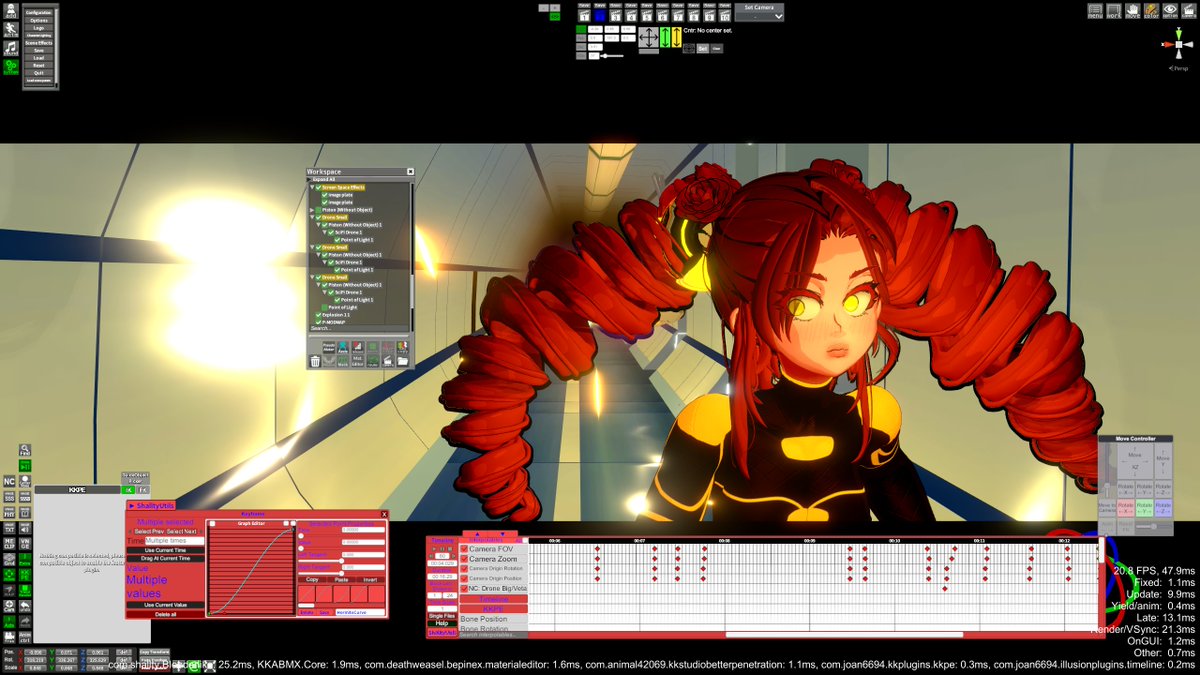Image resolution: width=1200 pixels, height=675 pixels.
Task: Click the NC icon in left toolbar
Action: tap(9, 481)
